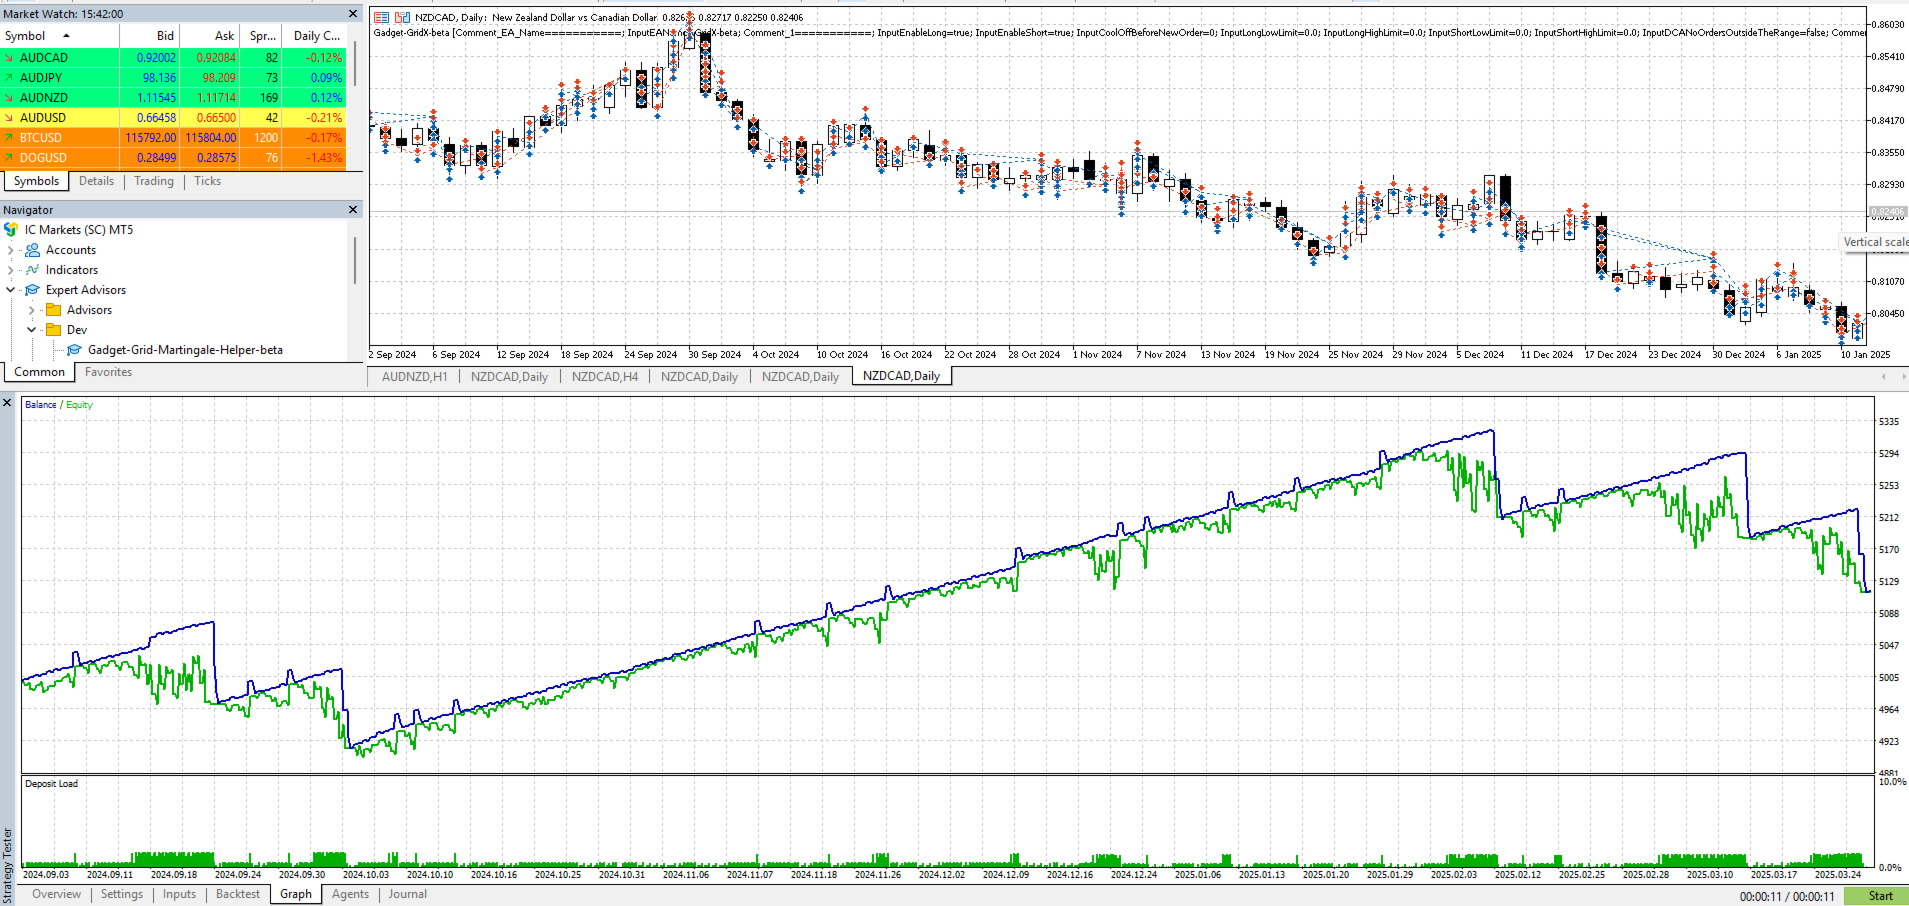Image resolution: width=1909 pixels, height=906 pixels.
Task: Click the Advisors folder icon
Action: [x=54, y=310]
